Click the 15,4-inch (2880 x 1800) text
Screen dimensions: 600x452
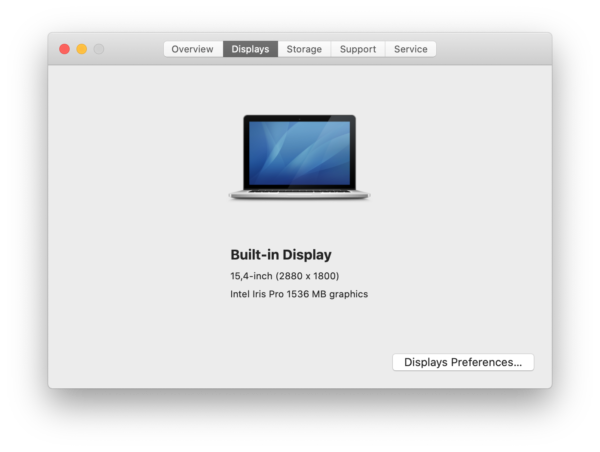(285, 276)
